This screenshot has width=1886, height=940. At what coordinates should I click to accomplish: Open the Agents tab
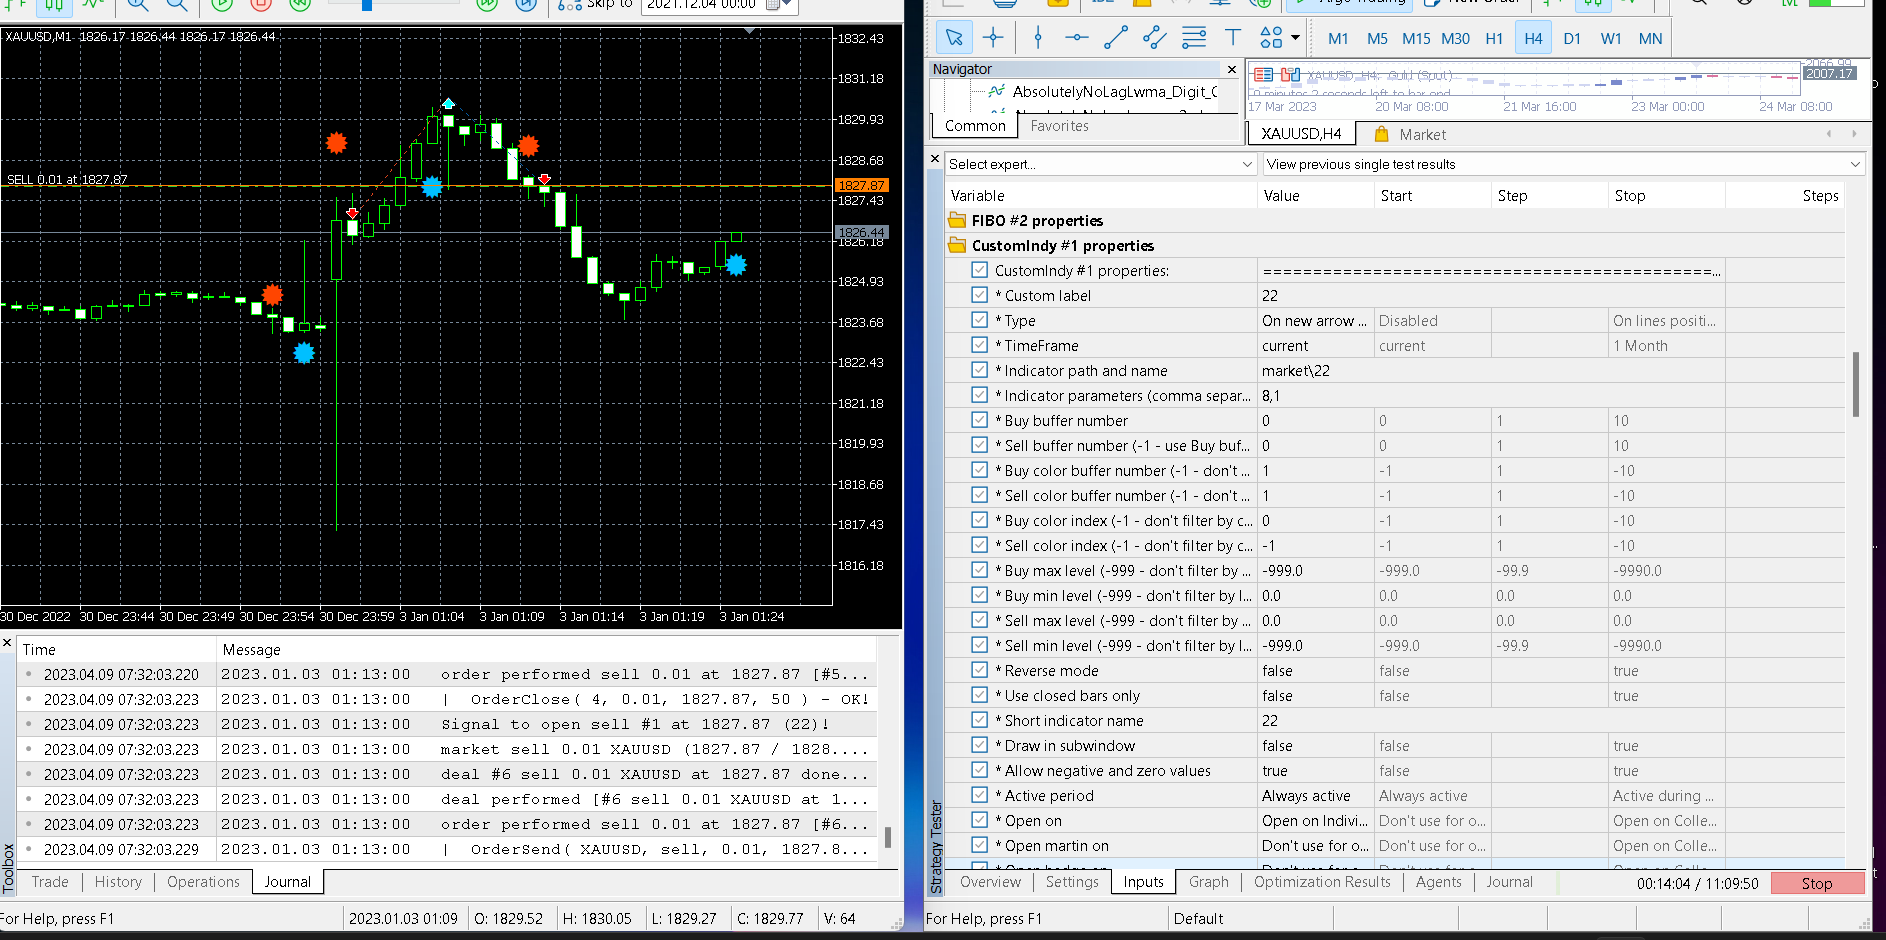(1438, 882)
